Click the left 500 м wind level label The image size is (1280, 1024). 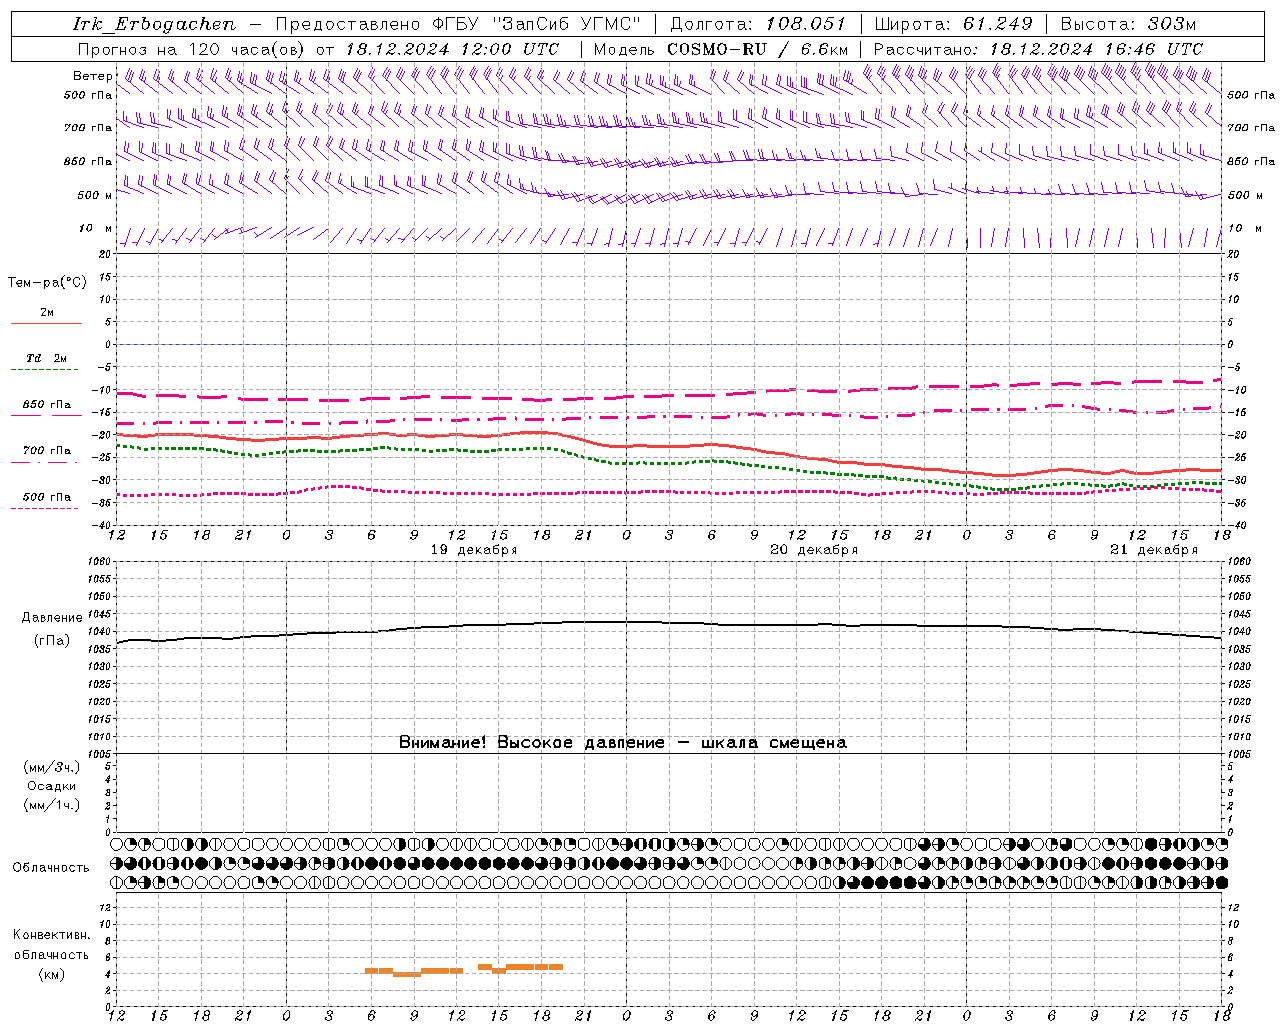coord(95,195)
